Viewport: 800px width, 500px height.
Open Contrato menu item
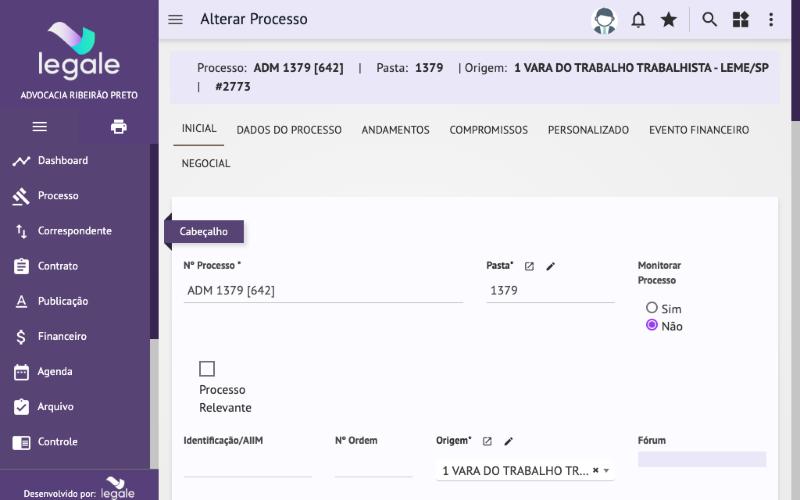tap(58, 266)
